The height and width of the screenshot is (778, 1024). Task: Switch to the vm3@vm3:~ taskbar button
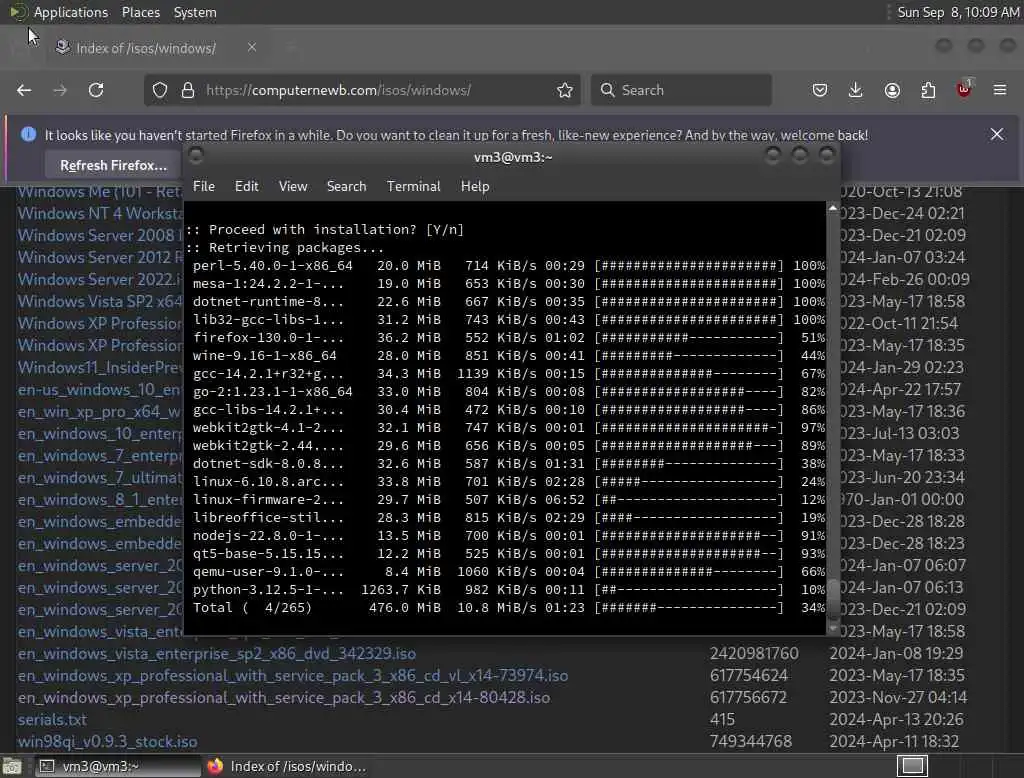(118, 766)
